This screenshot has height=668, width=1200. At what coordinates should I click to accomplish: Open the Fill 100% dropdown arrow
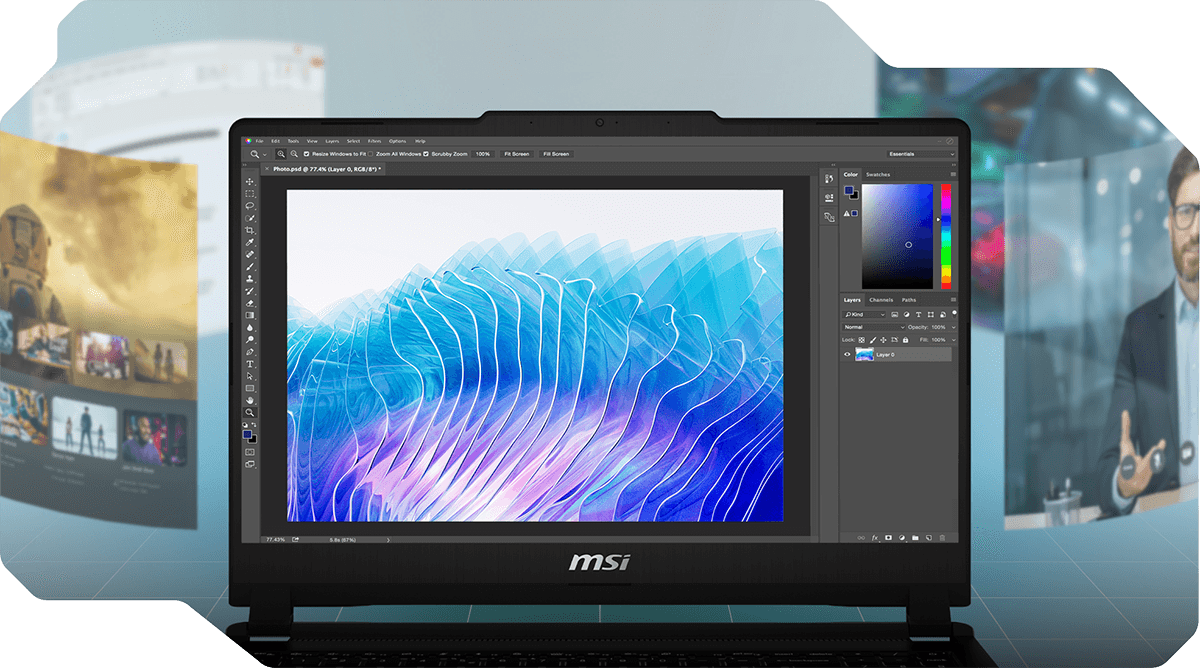click(953, 340)
